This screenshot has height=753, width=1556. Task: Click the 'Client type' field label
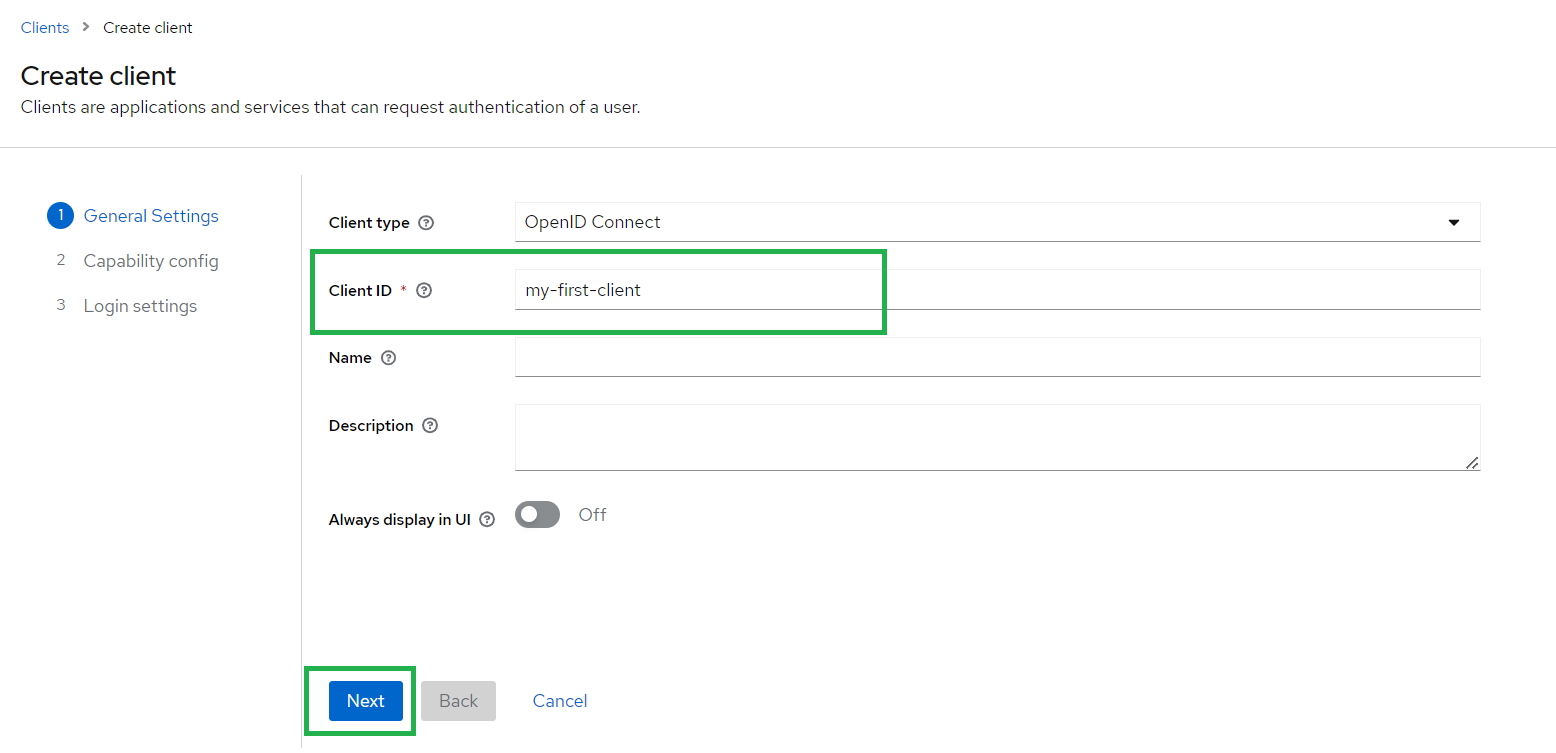[x=369, y=223]
